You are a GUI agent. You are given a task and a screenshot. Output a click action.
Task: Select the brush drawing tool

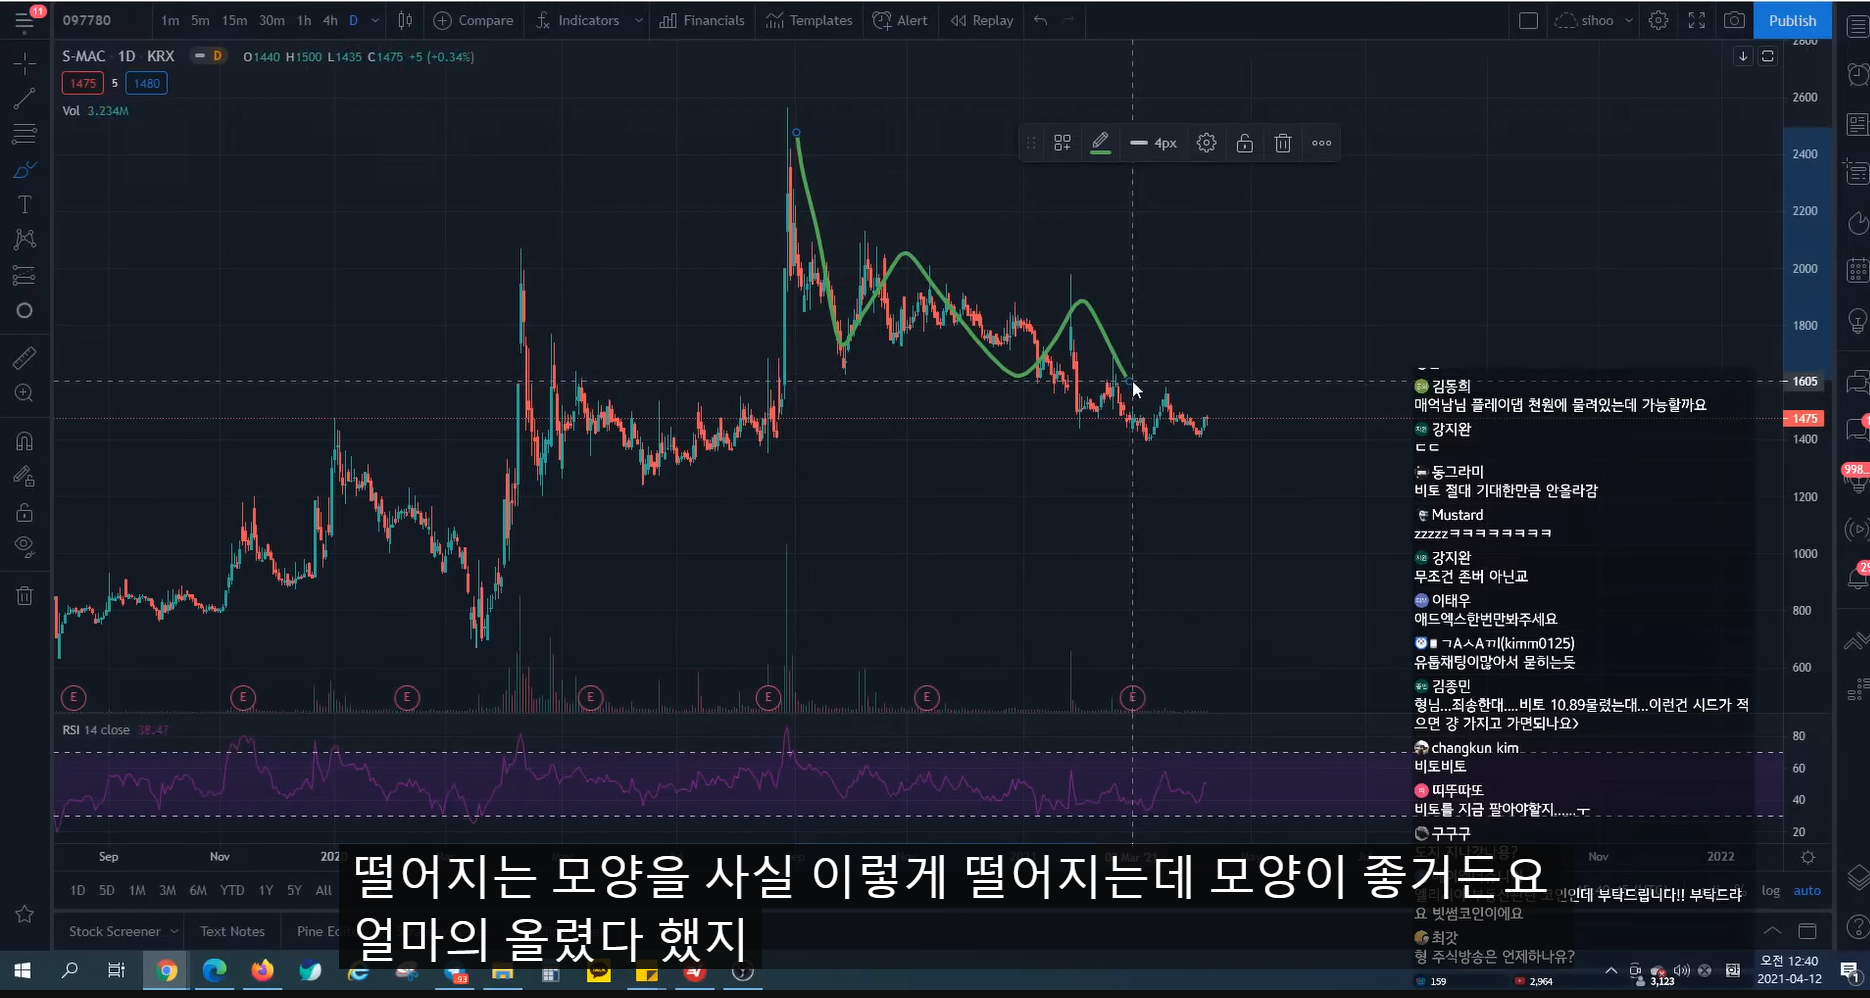25,169
